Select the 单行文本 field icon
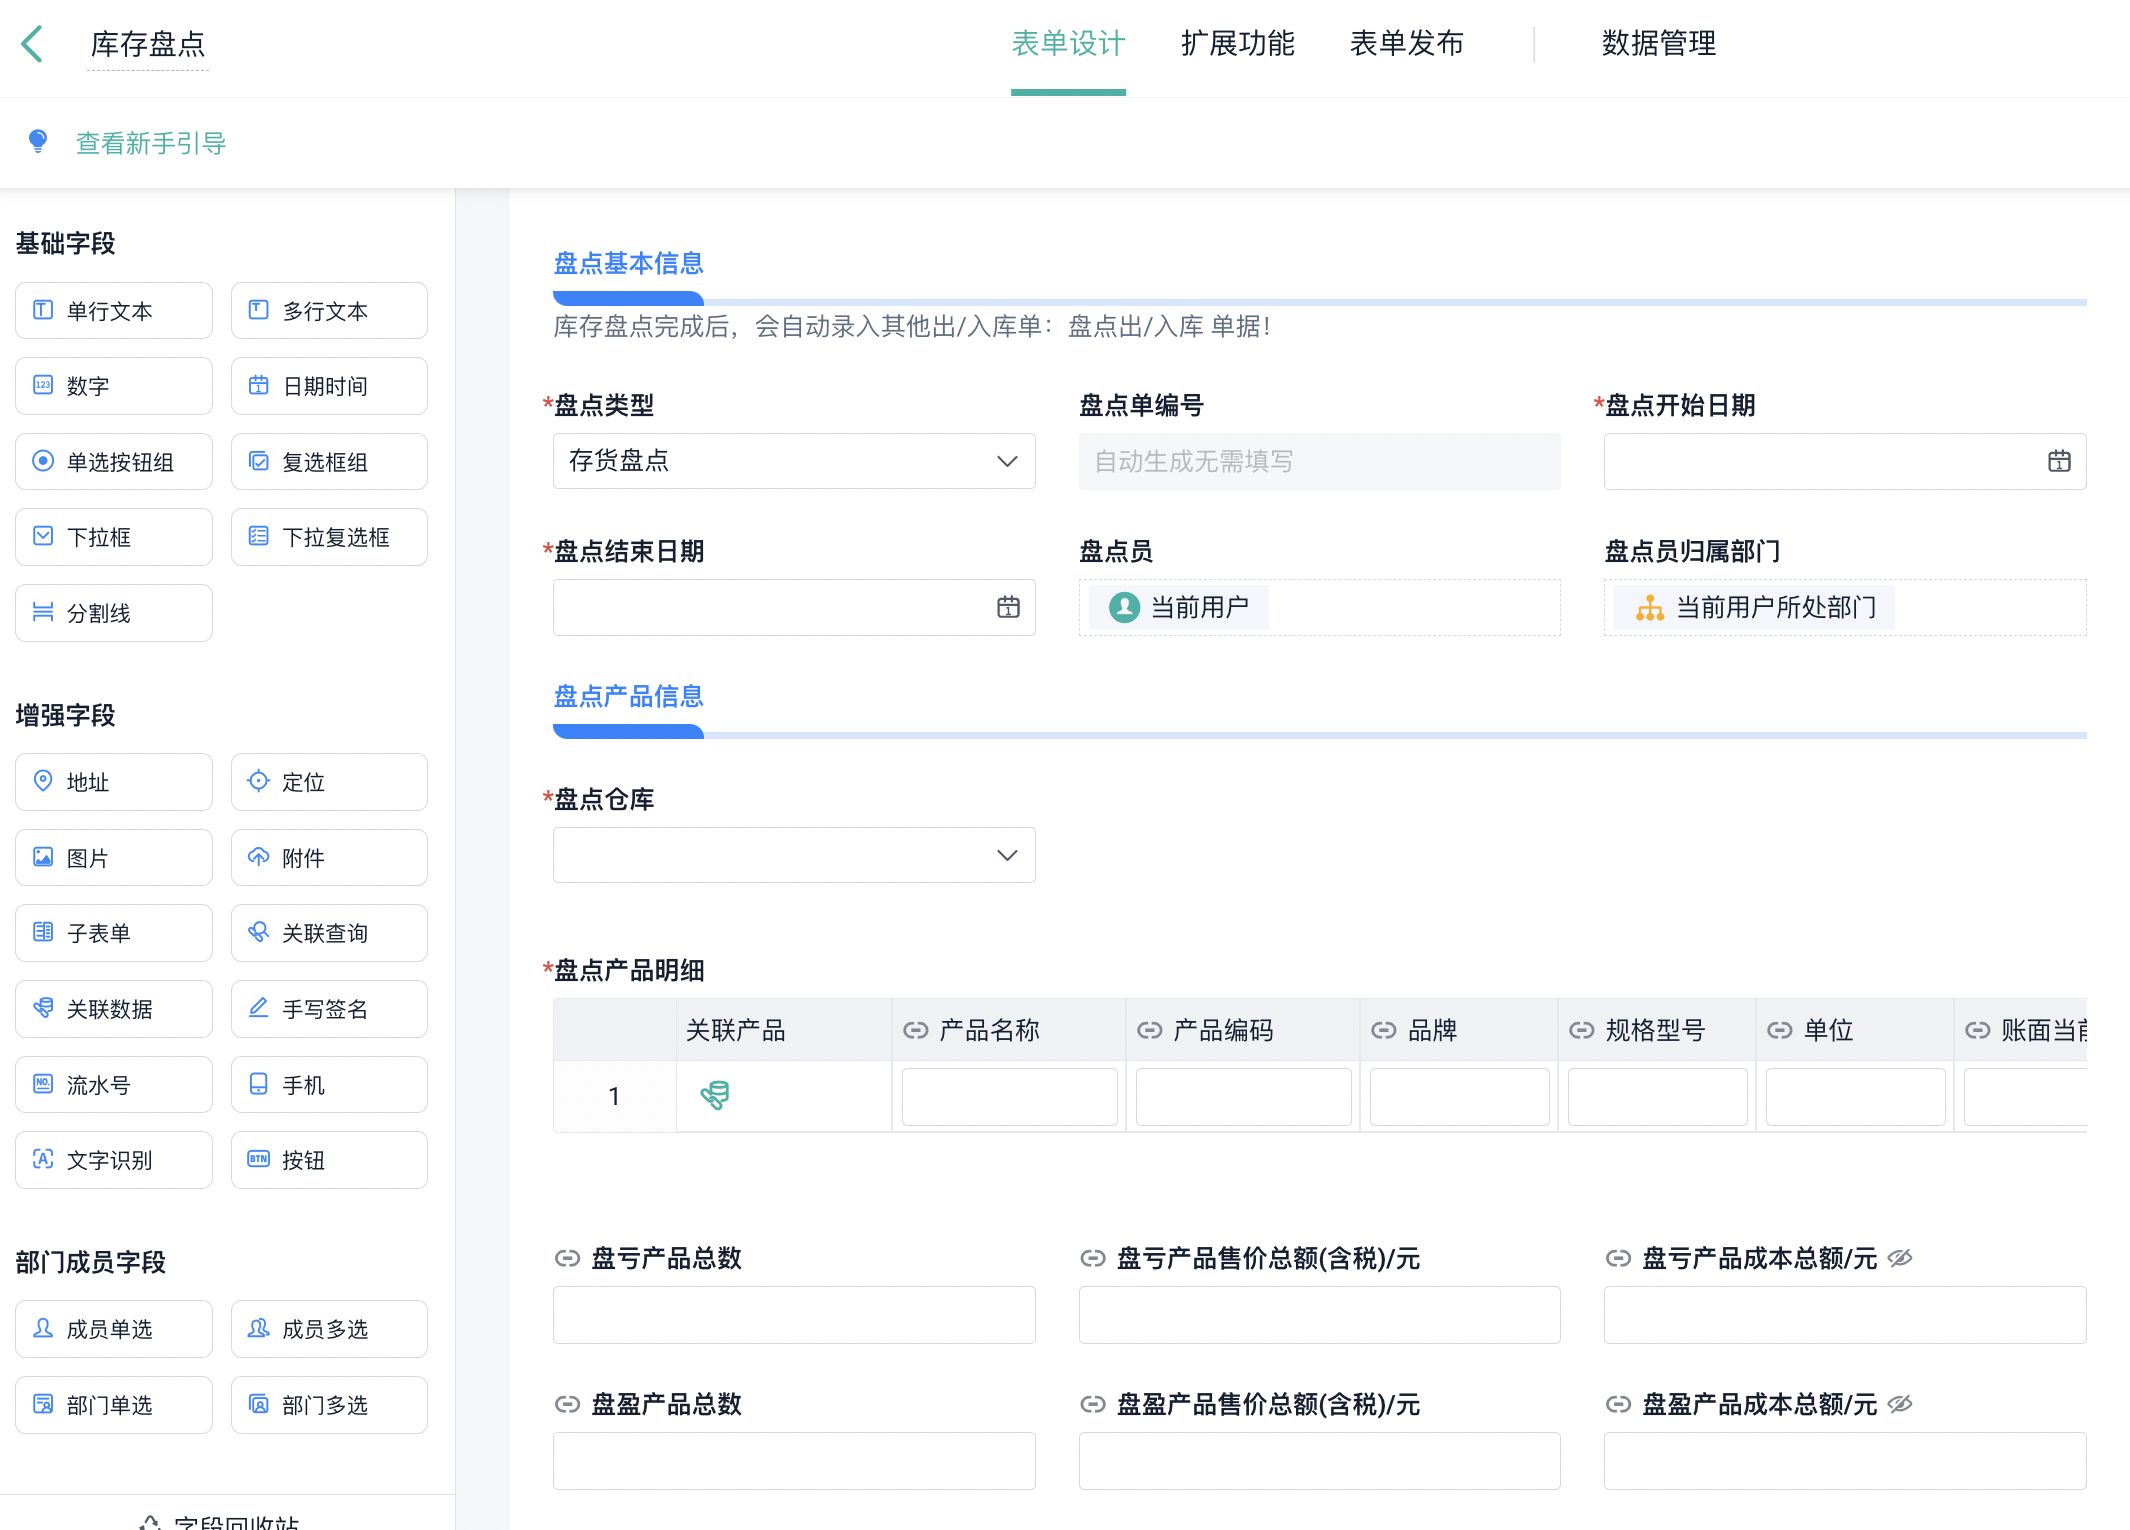 (x=112, y=310)
